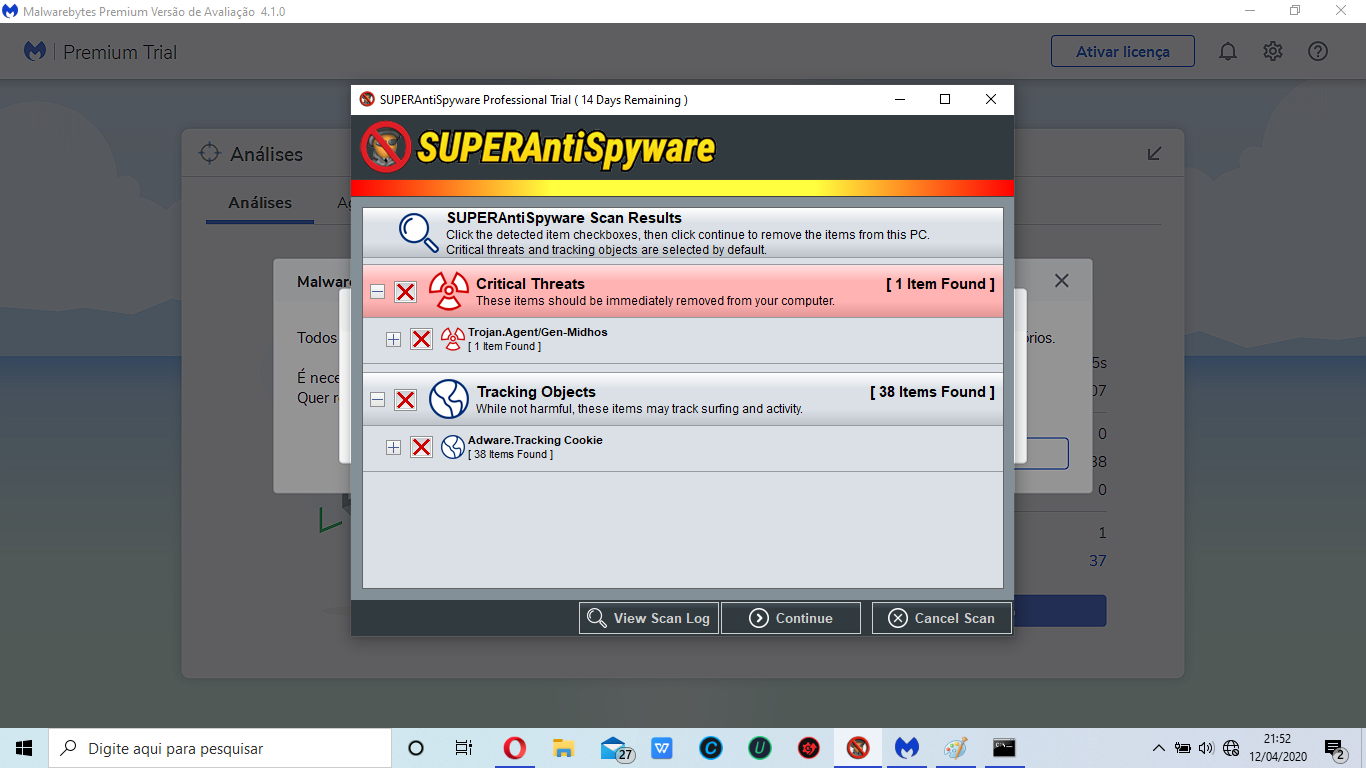1366x768 pixels.
Task: Launch Opera from the taskbar
Action: 515,748
